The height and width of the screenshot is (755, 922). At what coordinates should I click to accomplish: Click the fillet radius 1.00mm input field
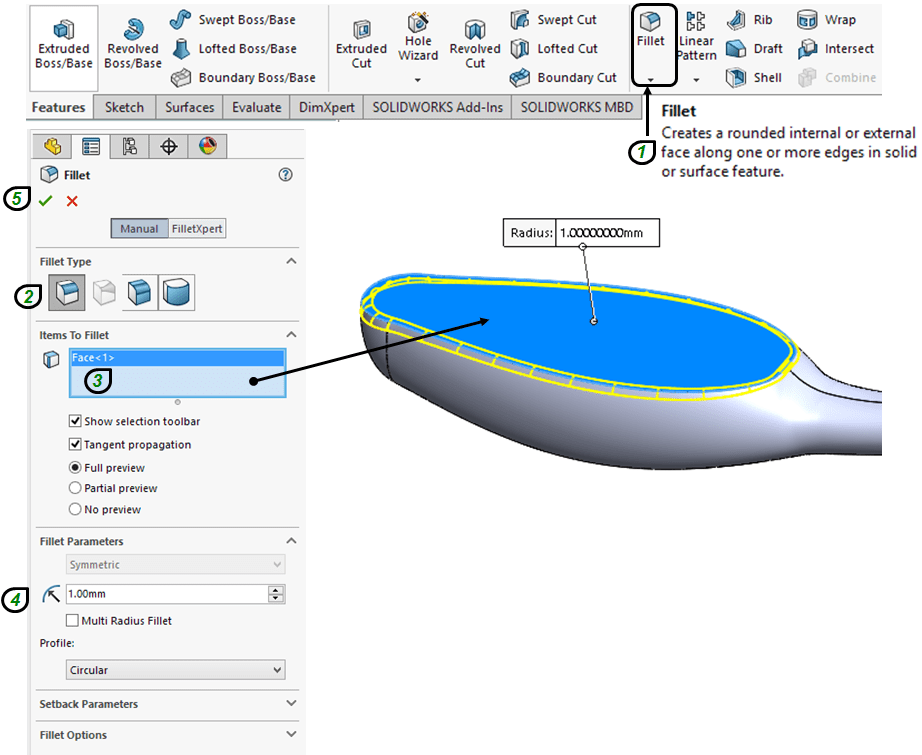pyautogui.click(x=165, y=595)
